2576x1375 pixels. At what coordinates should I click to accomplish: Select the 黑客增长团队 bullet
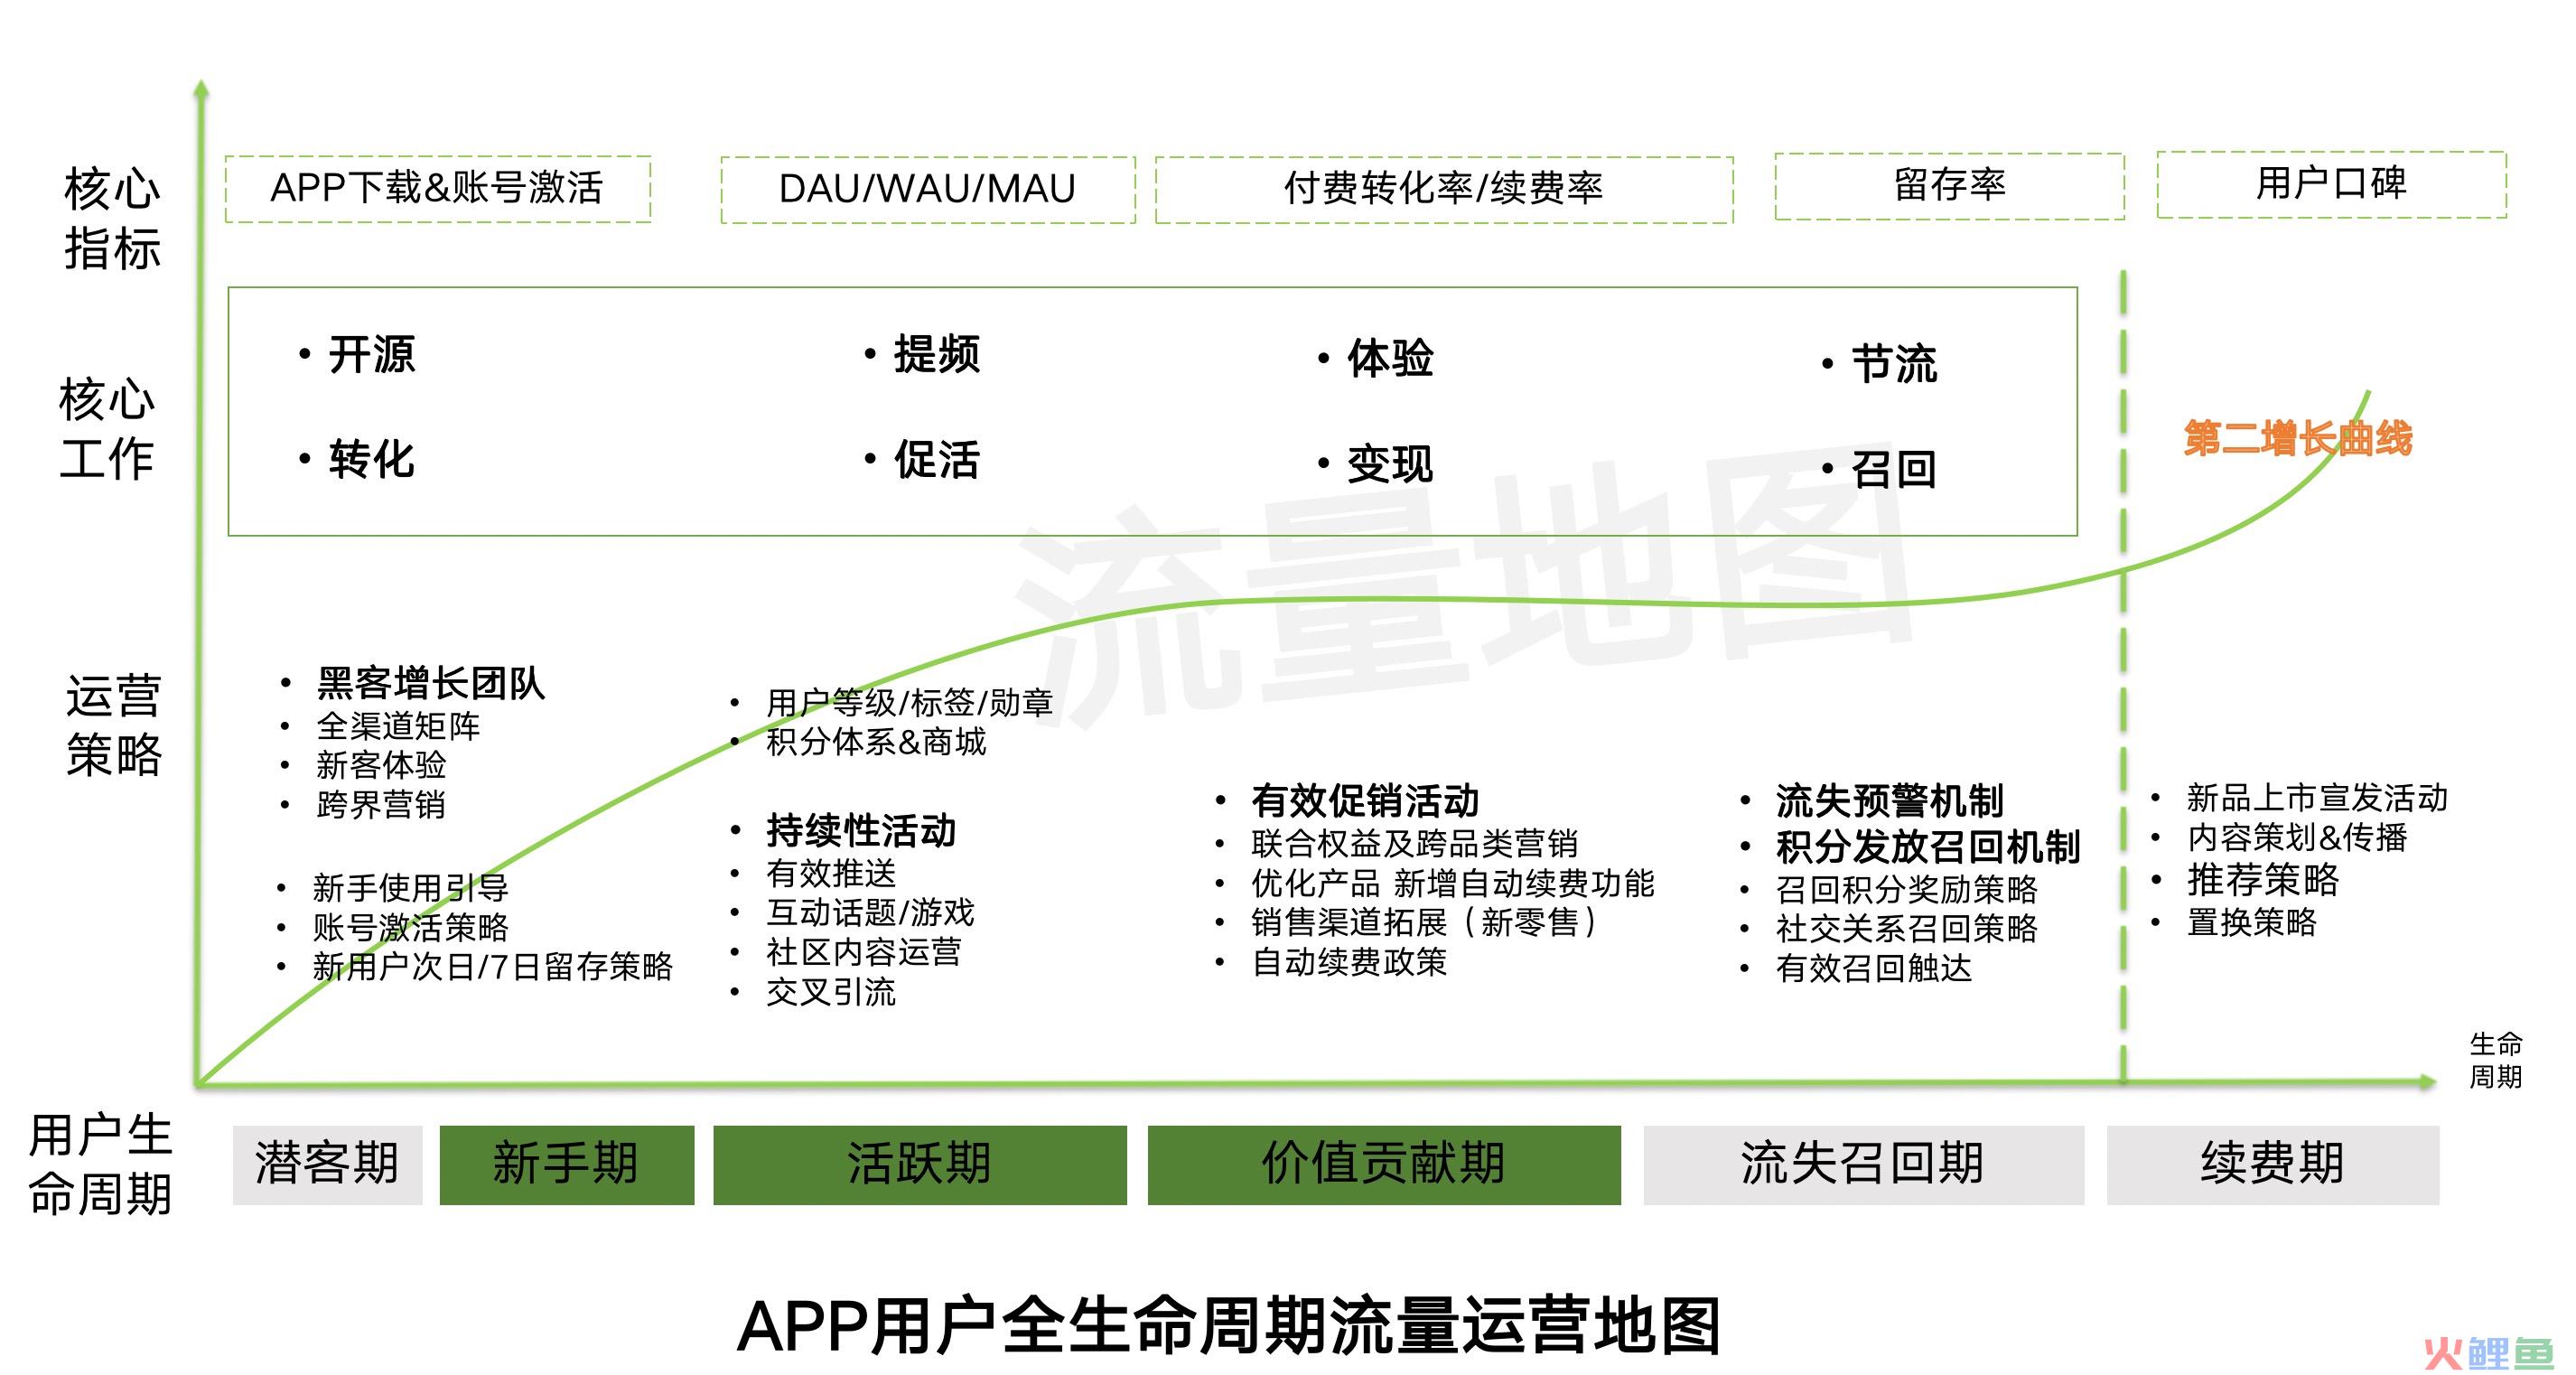pos(431,683)
